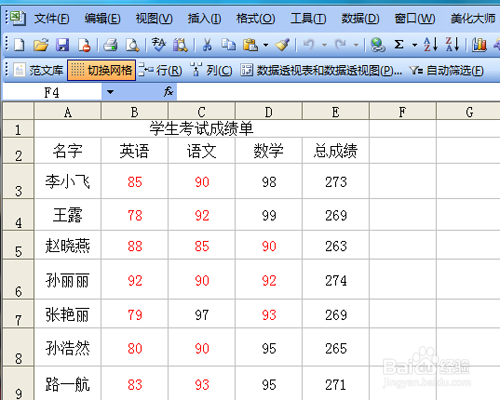
Task: Select the 总成绩 header cell
Action: 336,151
